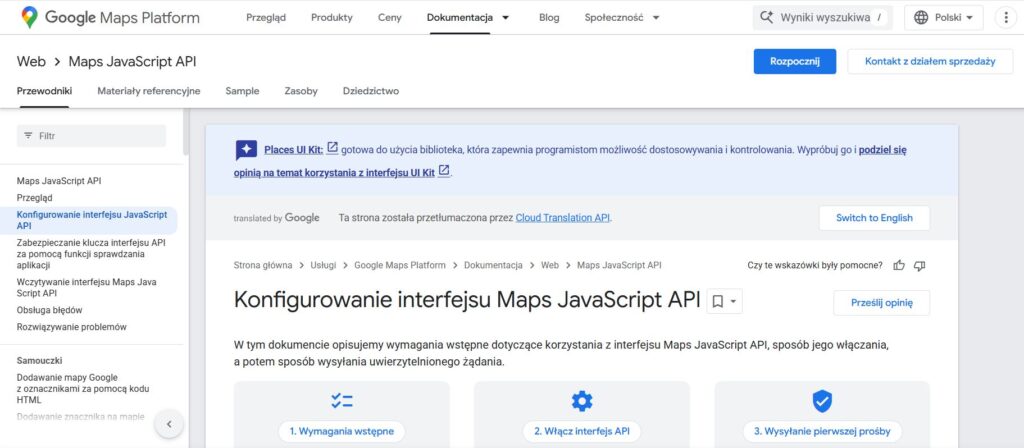Click the globe language icon

point(921,18)
